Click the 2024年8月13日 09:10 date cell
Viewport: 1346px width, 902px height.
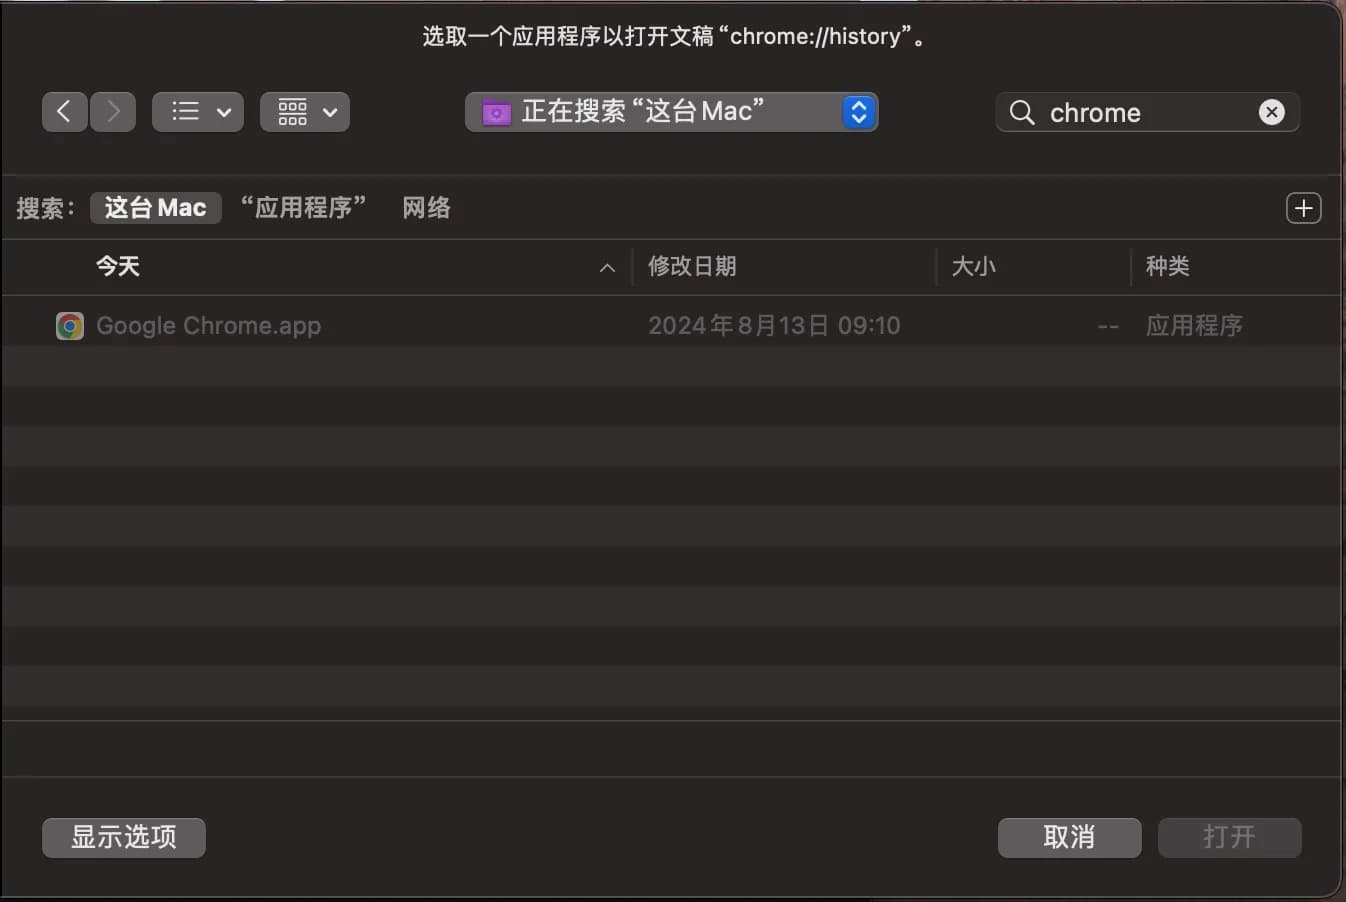pyautogui.click(x=774, y=326)
